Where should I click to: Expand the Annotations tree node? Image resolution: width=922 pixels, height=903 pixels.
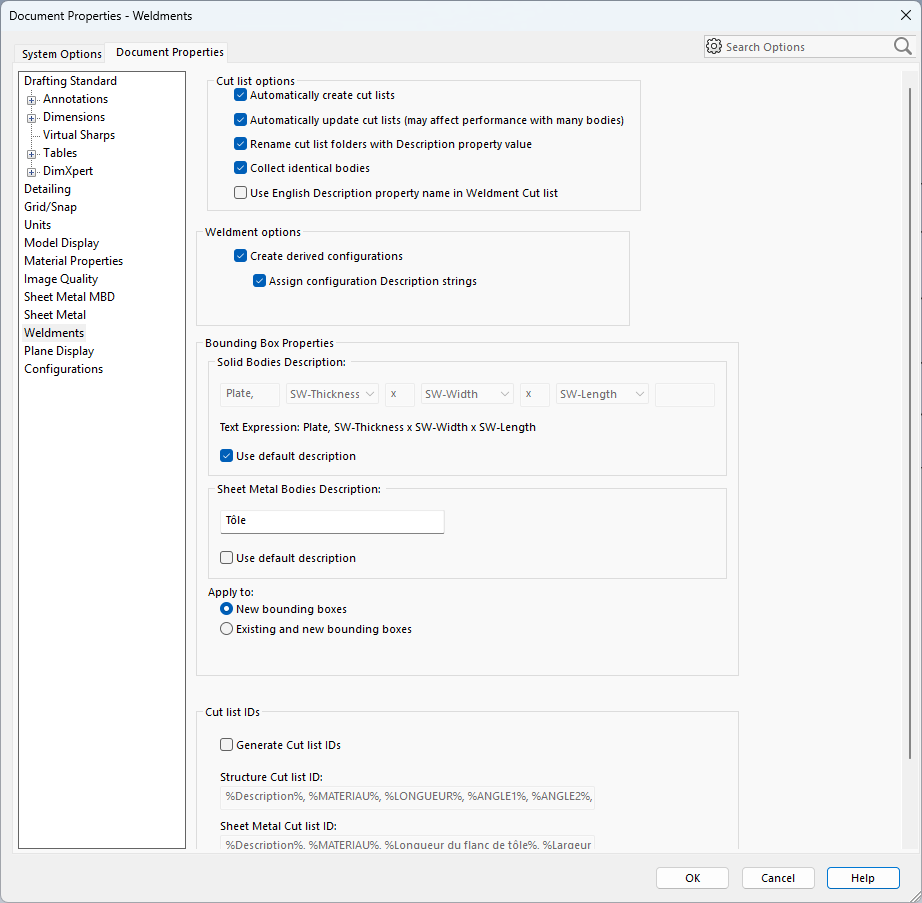[31, 100]
